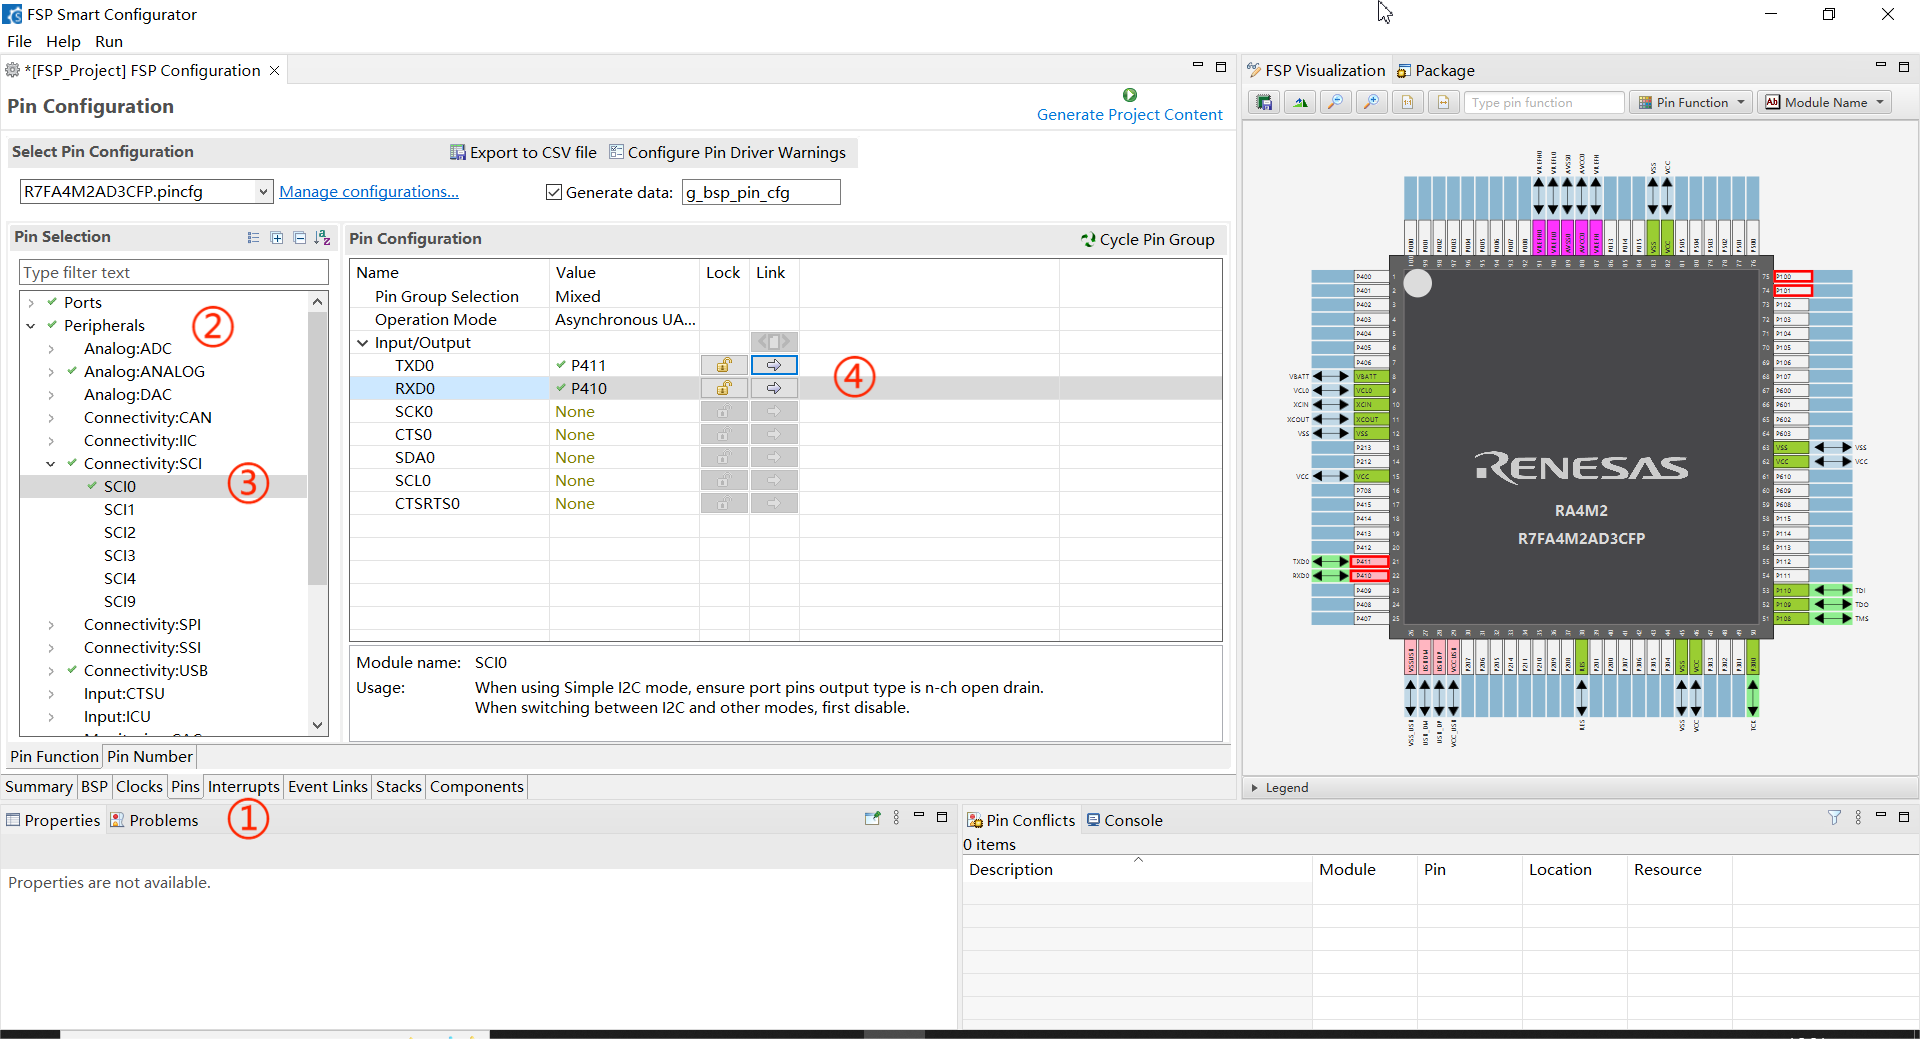The height and width of the screenshot is (1039, 1920).
Task: Switch to the Pin Number tab
Action: (150, 757)
